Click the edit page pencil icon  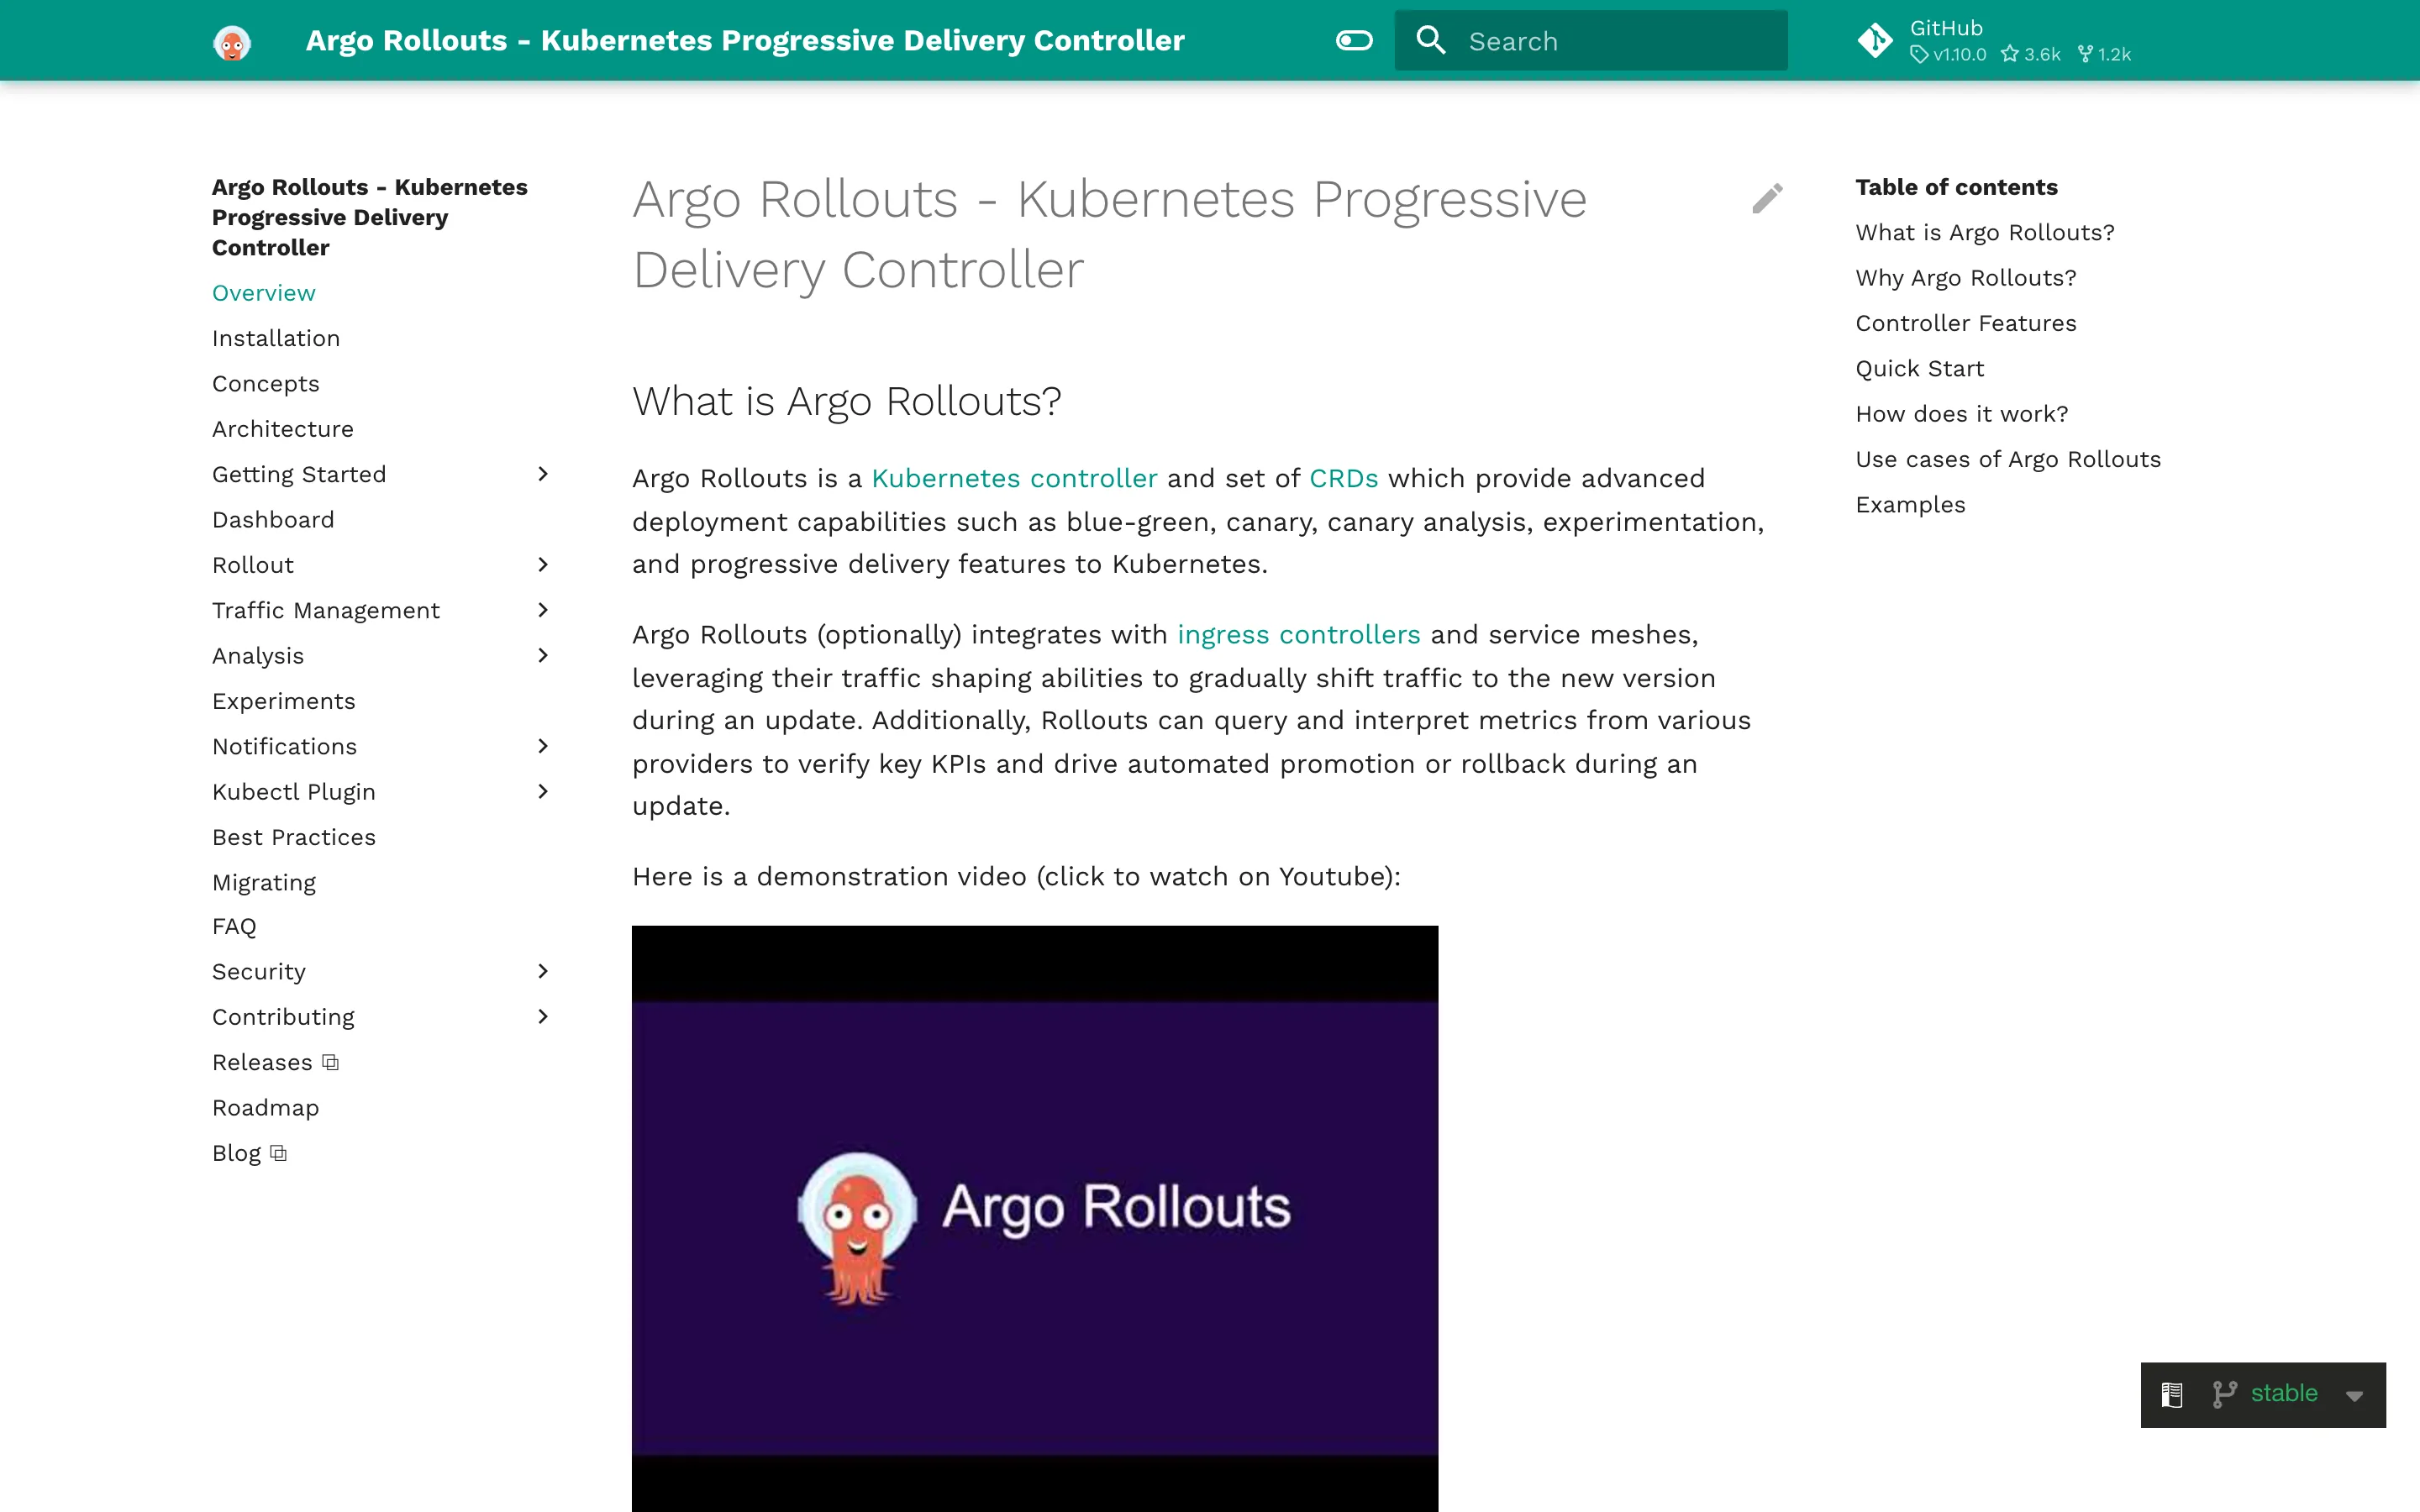pos(1767,198)
